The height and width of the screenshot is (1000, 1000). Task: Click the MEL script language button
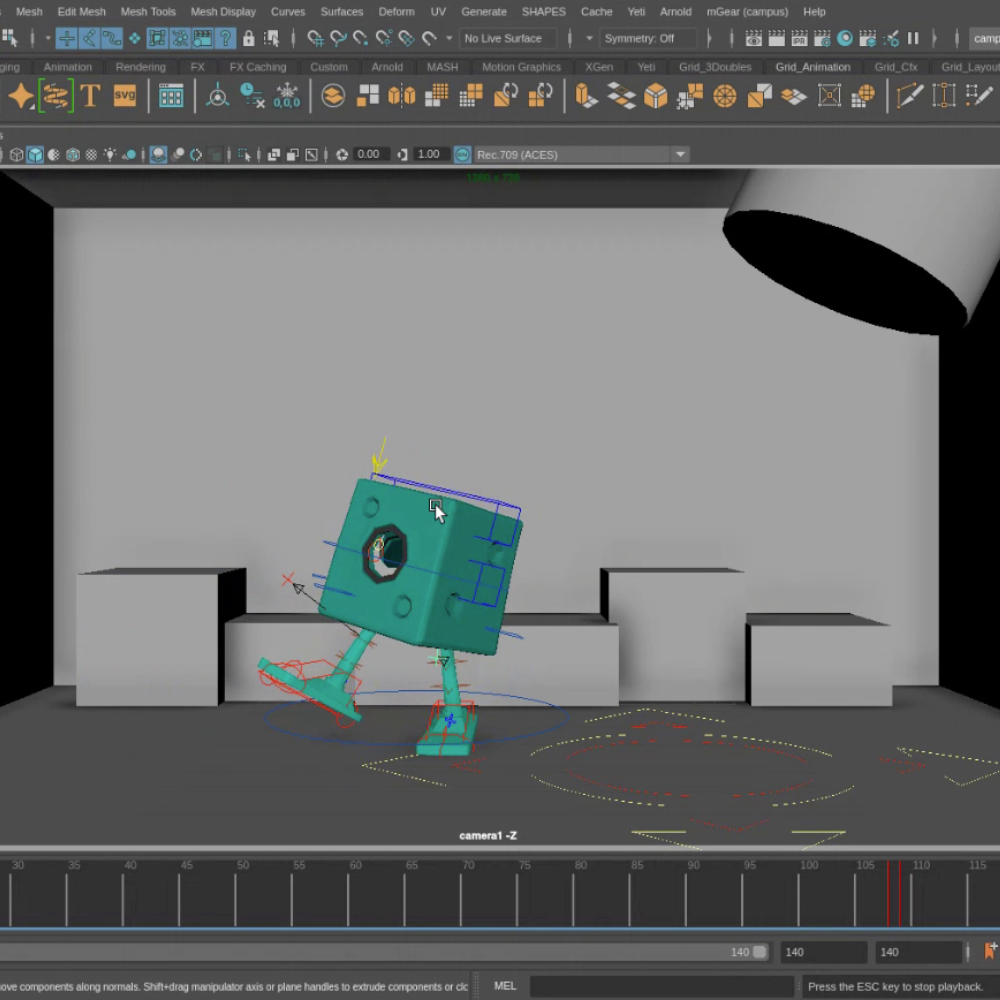pyautogui.click(x=505, y=986)
